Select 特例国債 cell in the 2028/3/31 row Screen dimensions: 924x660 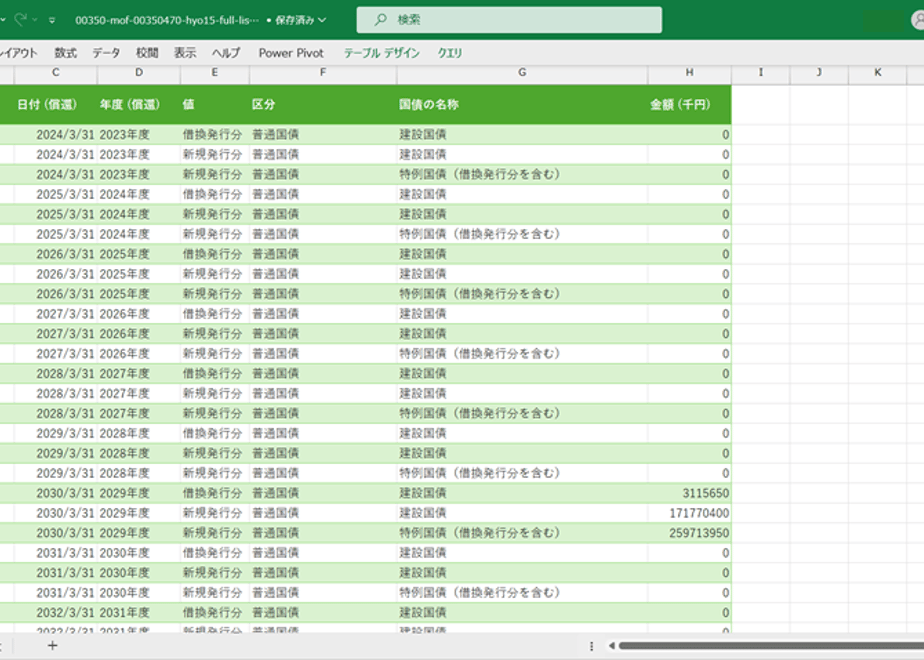pos(522,414)
